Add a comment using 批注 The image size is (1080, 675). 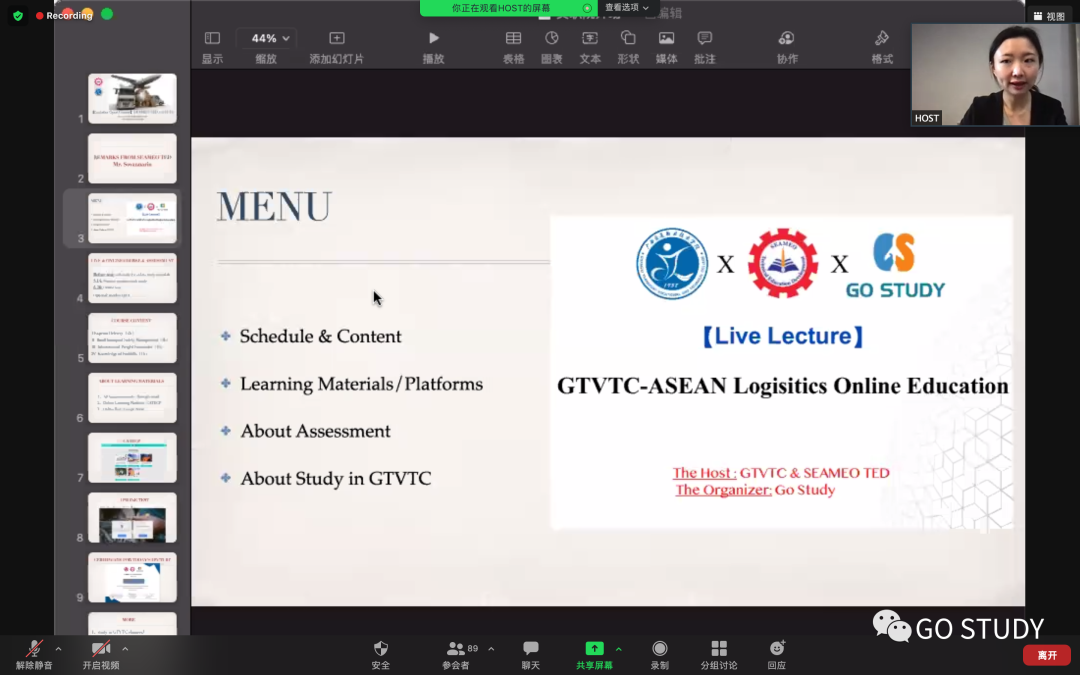(x=705, y=47)
